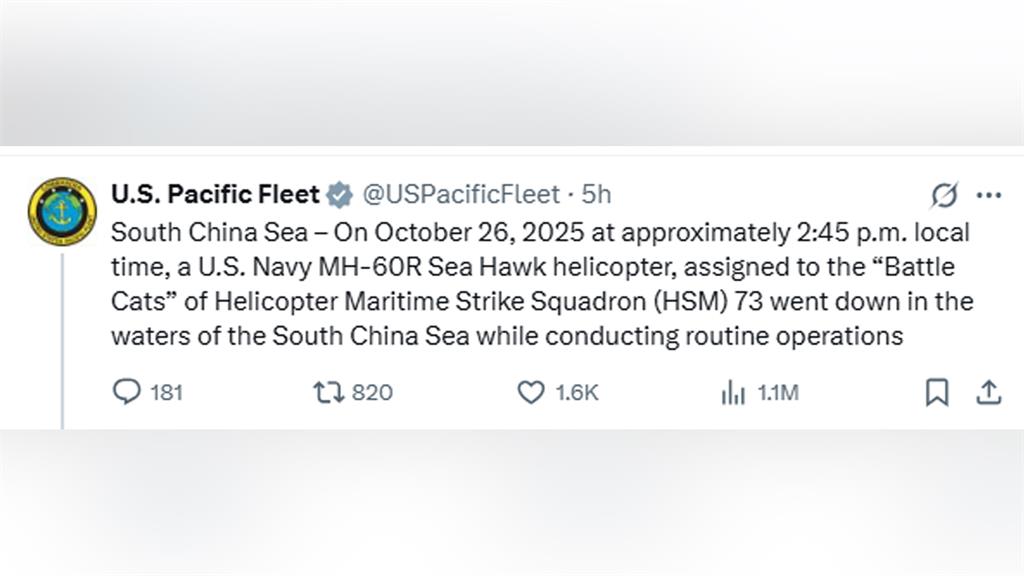
Task: Click the 5h timestamp
Action: tap(597, 194)
